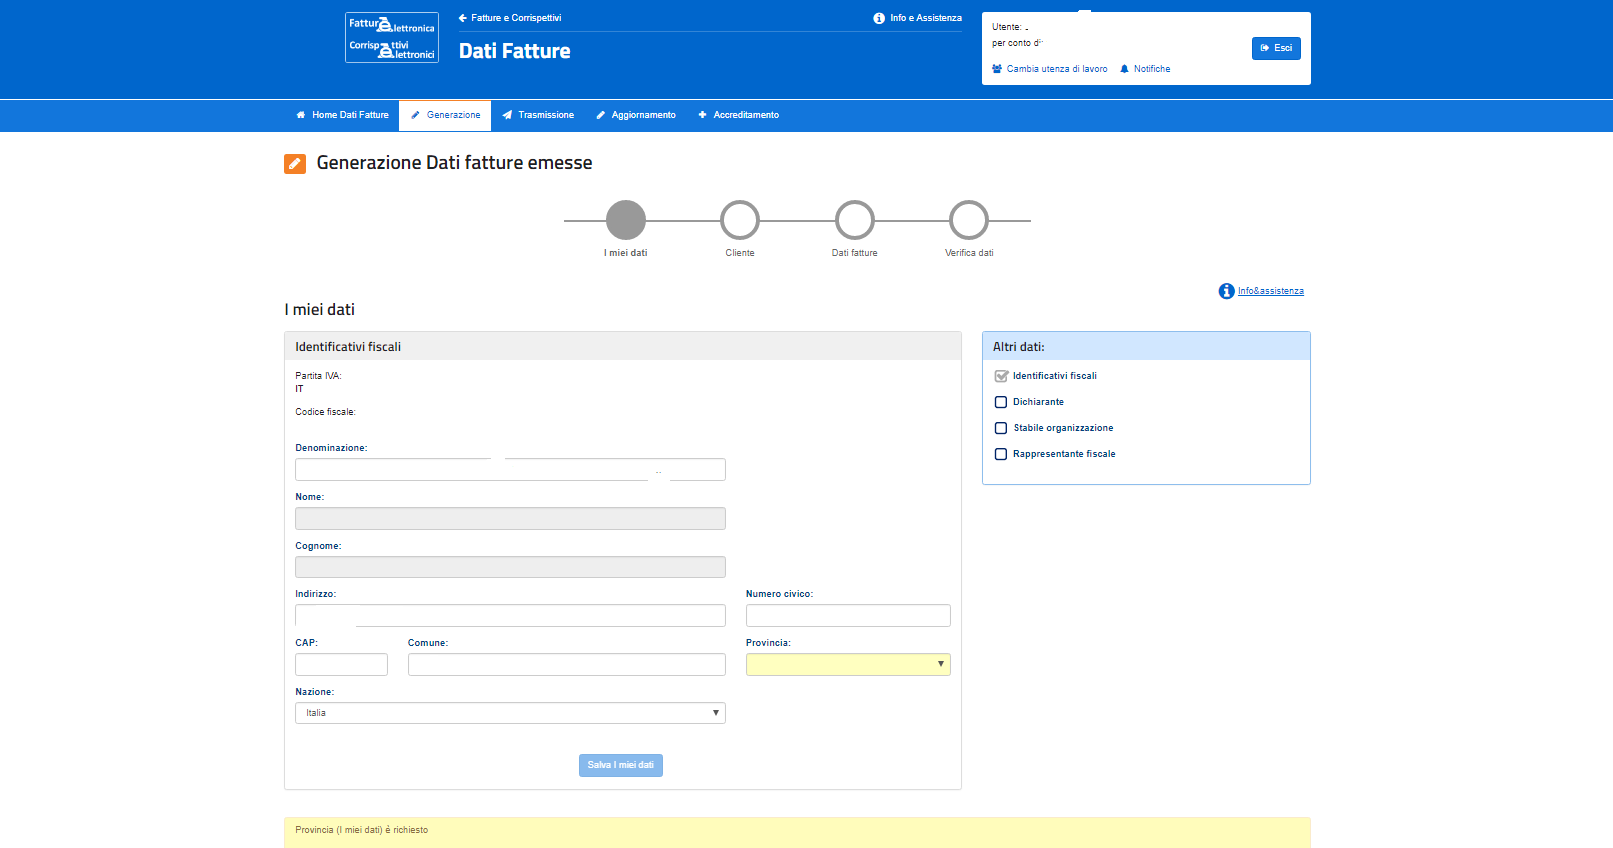Switch to the Aggiornamento tab
1613x848 pixels.
(x=636, y=115)
